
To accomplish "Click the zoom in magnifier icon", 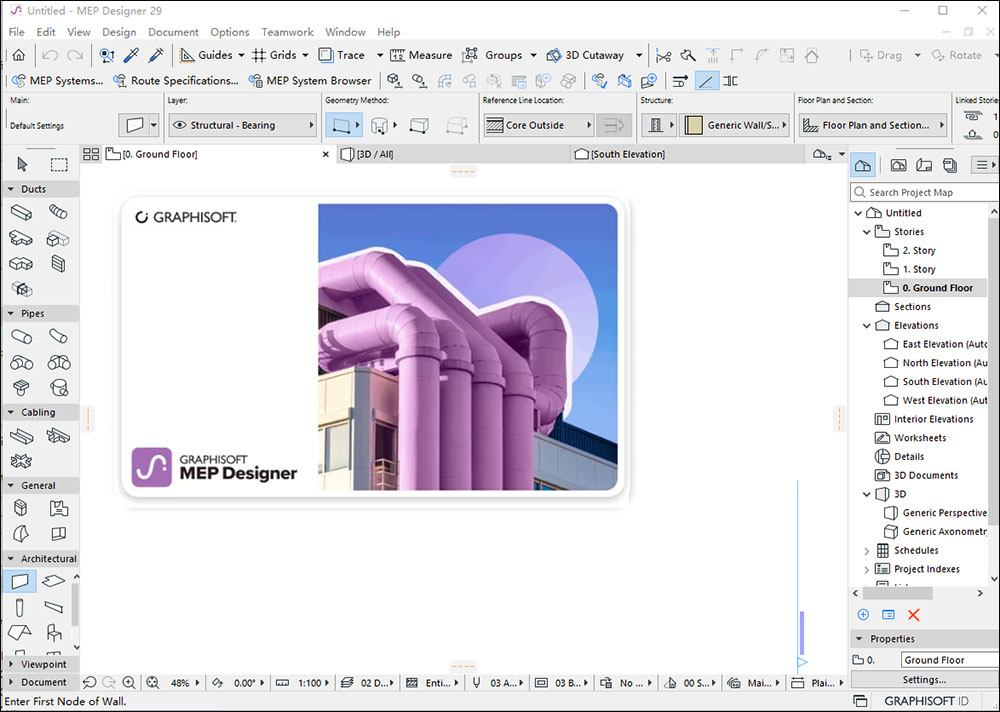I will tap(129, 683).
